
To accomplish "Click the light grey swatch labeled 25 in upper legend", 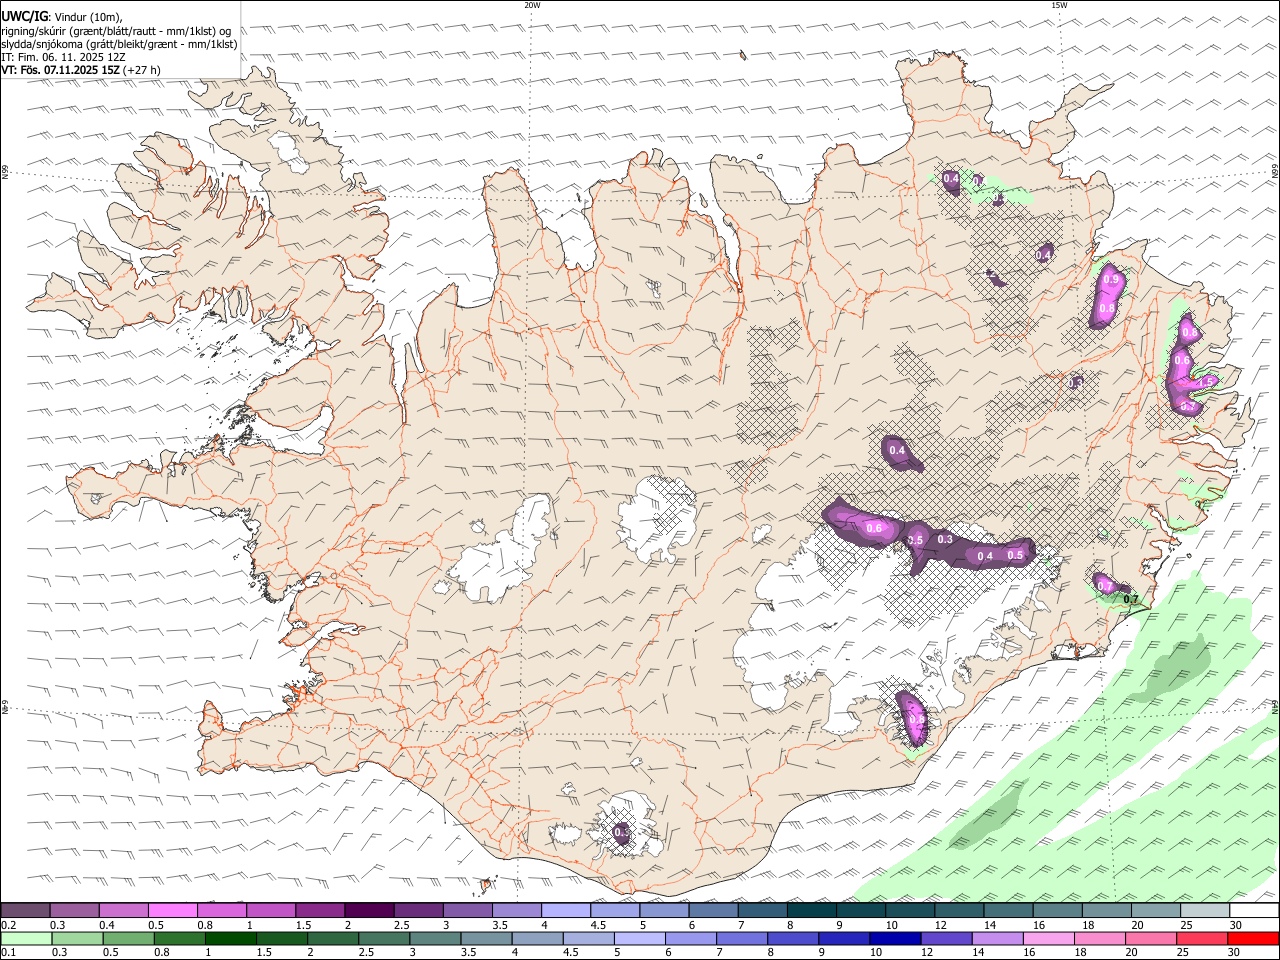I will 1204,910.
